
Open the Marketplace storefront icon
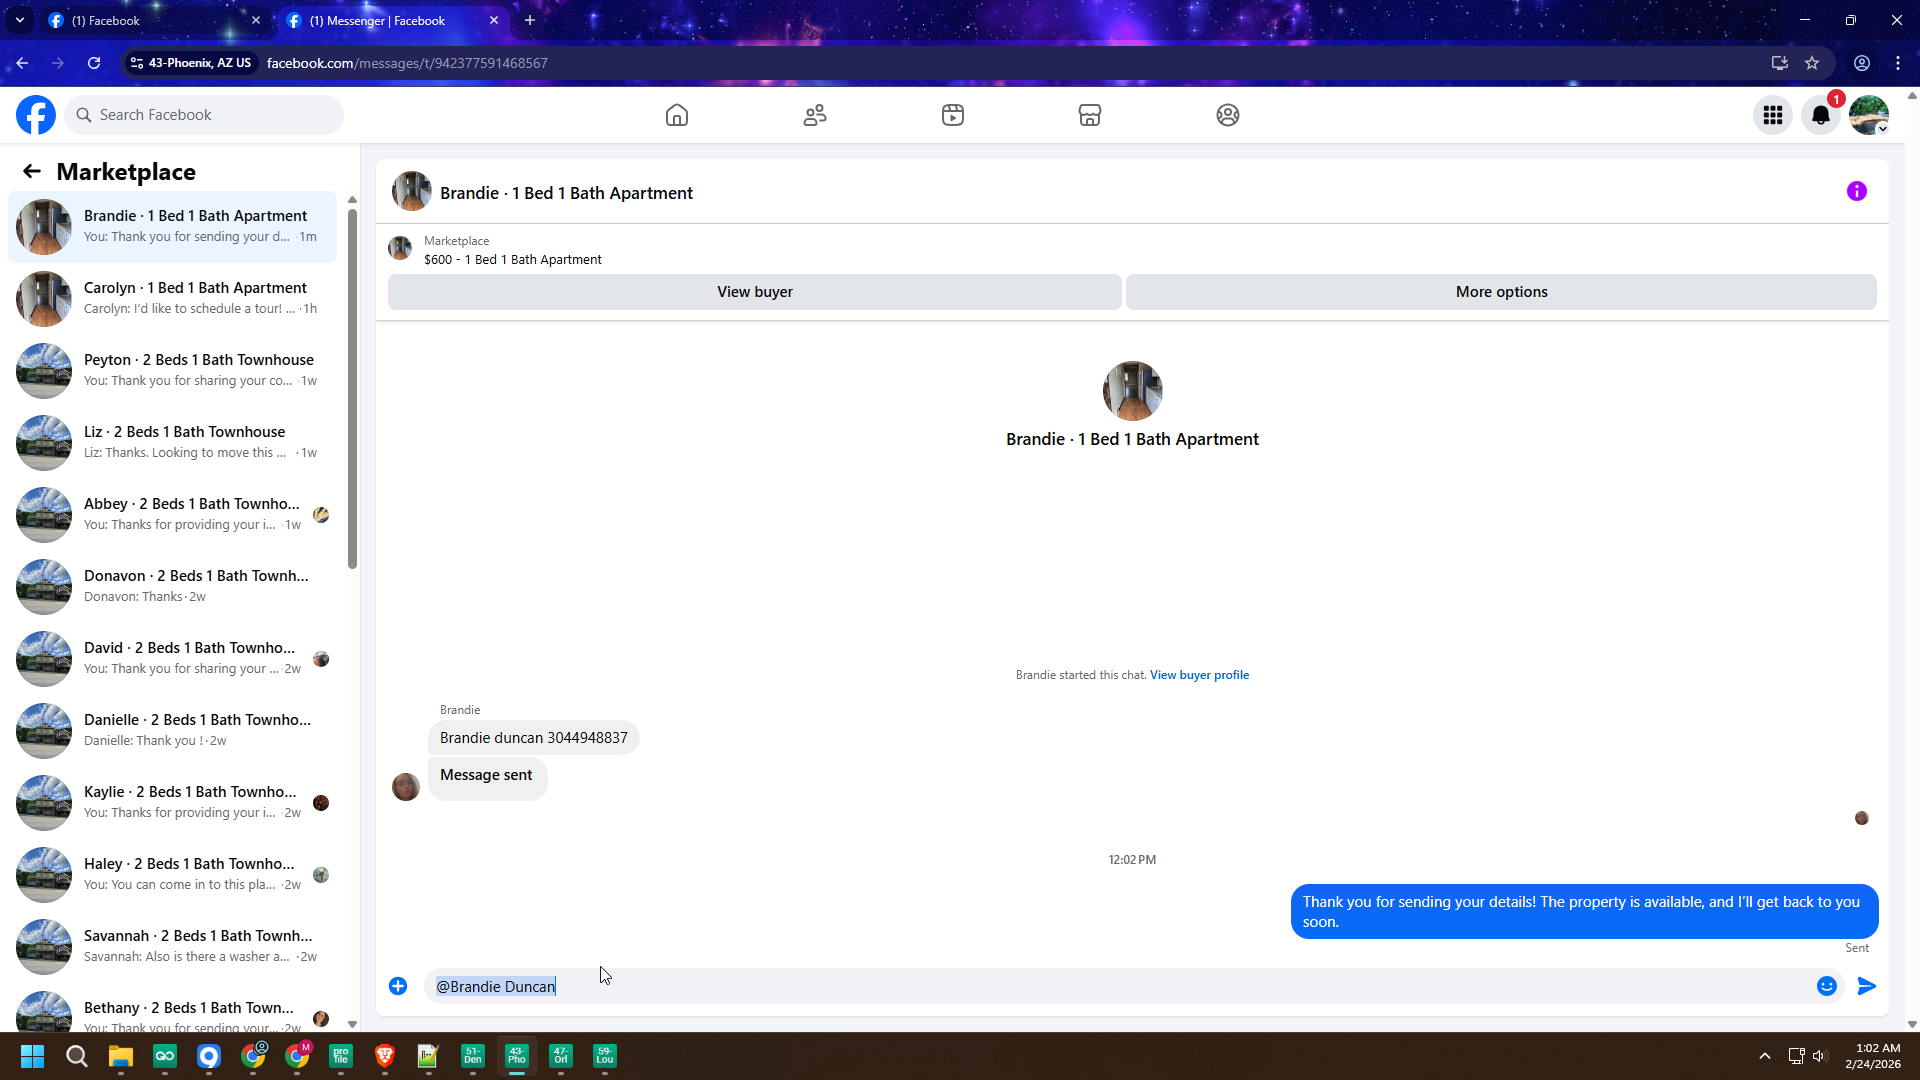1090,115
